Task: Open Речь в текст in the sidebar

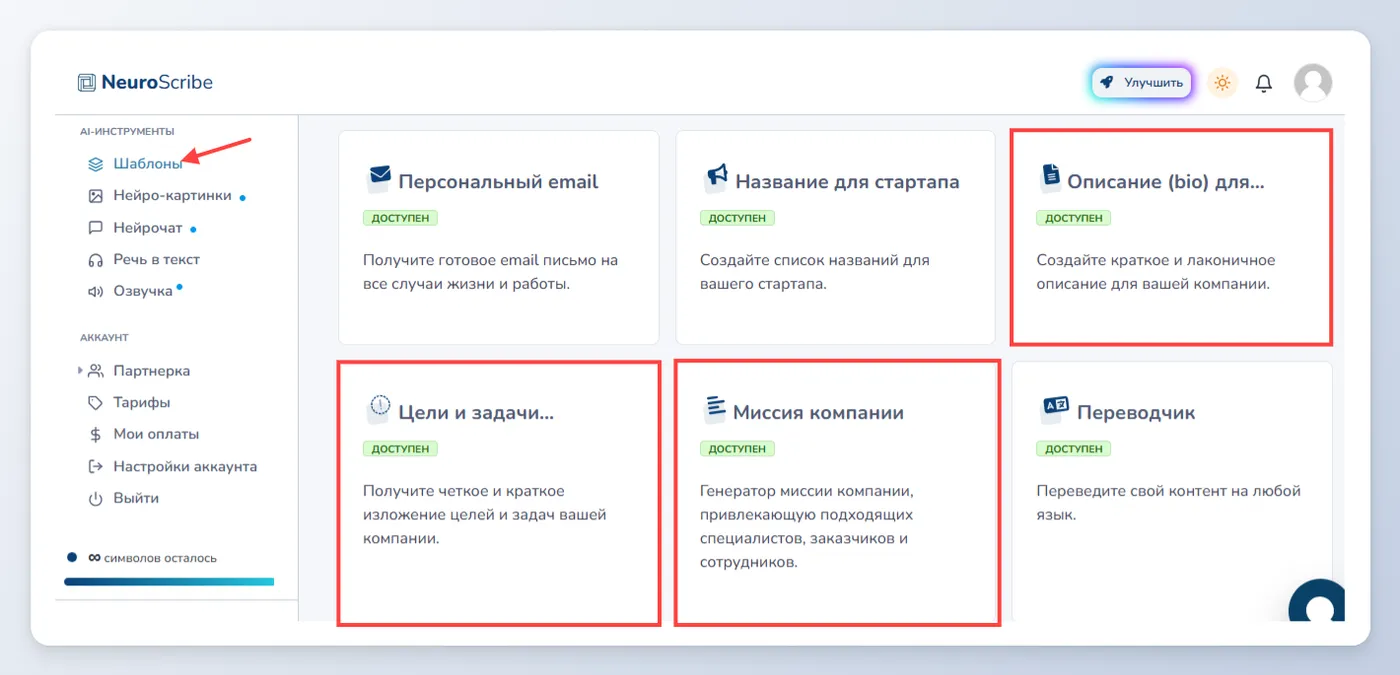Action: [156, 259]
